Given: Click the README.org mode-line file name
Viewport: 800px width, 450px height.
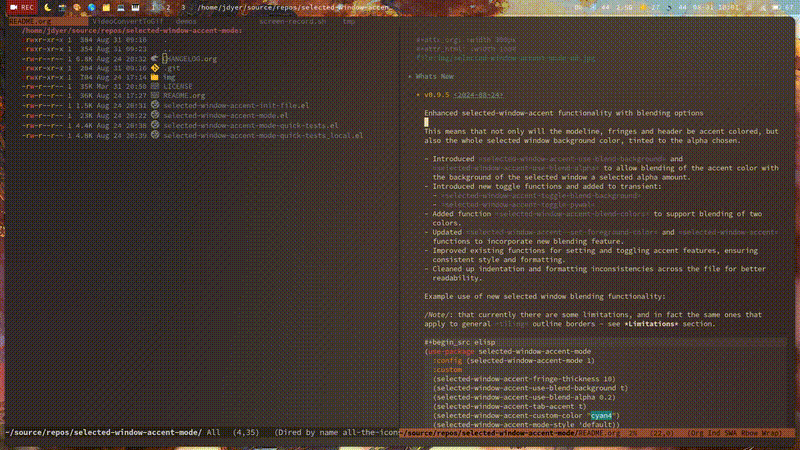Looking at the screenshot, I should click(599, 433).
